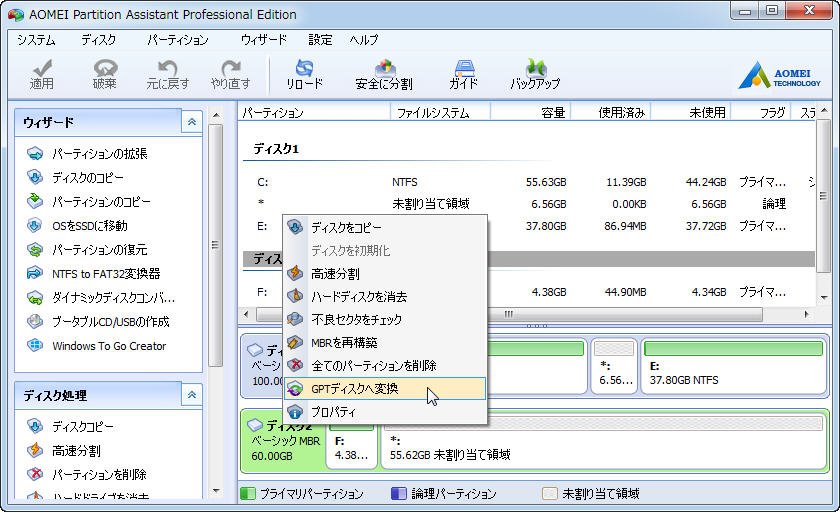
Task: Sort by the 使用済み column header
Action: [611, 112]
